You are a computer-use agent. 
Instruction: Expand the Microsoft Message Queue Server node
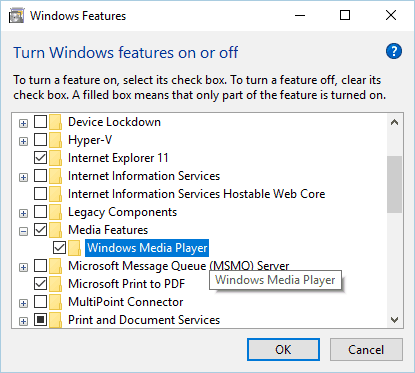point(23,267)
